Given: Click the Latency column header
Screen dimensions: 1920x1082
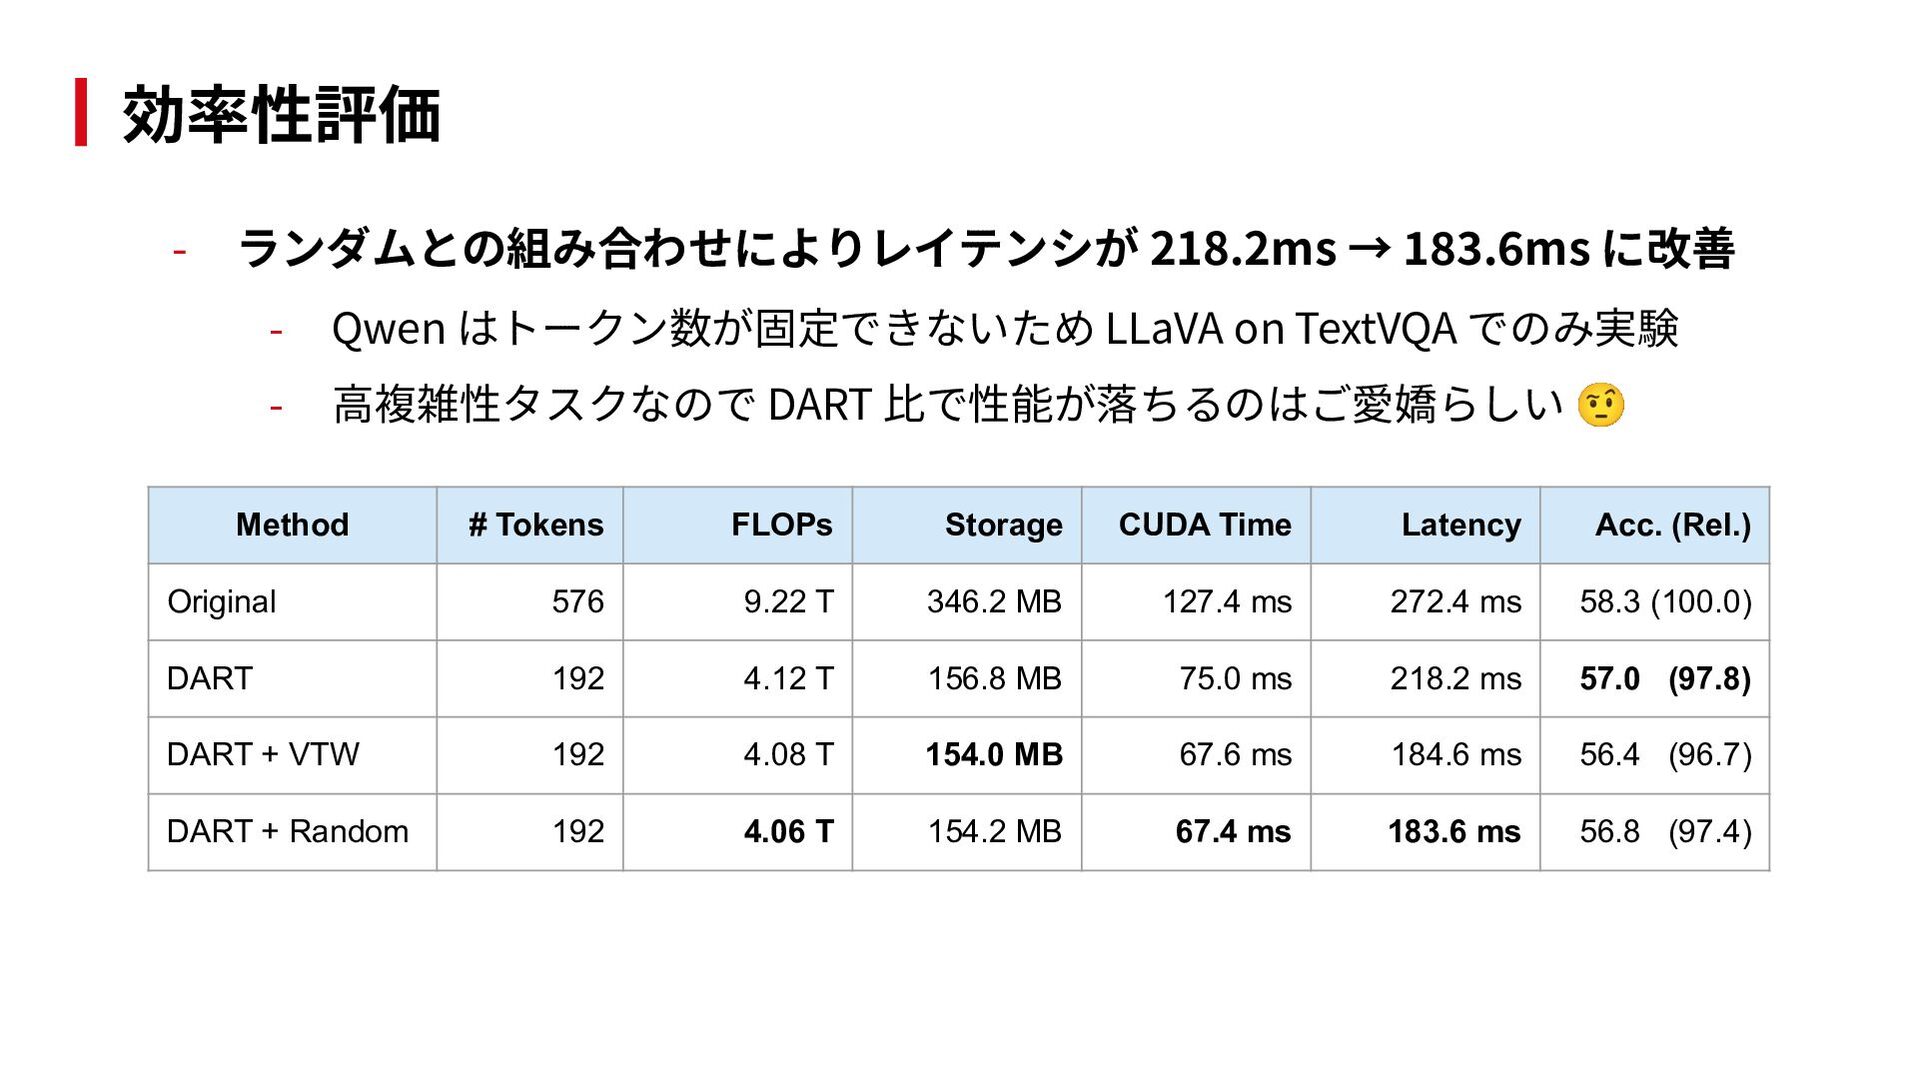Looking at the screenshot, I should click(1425, 525).
